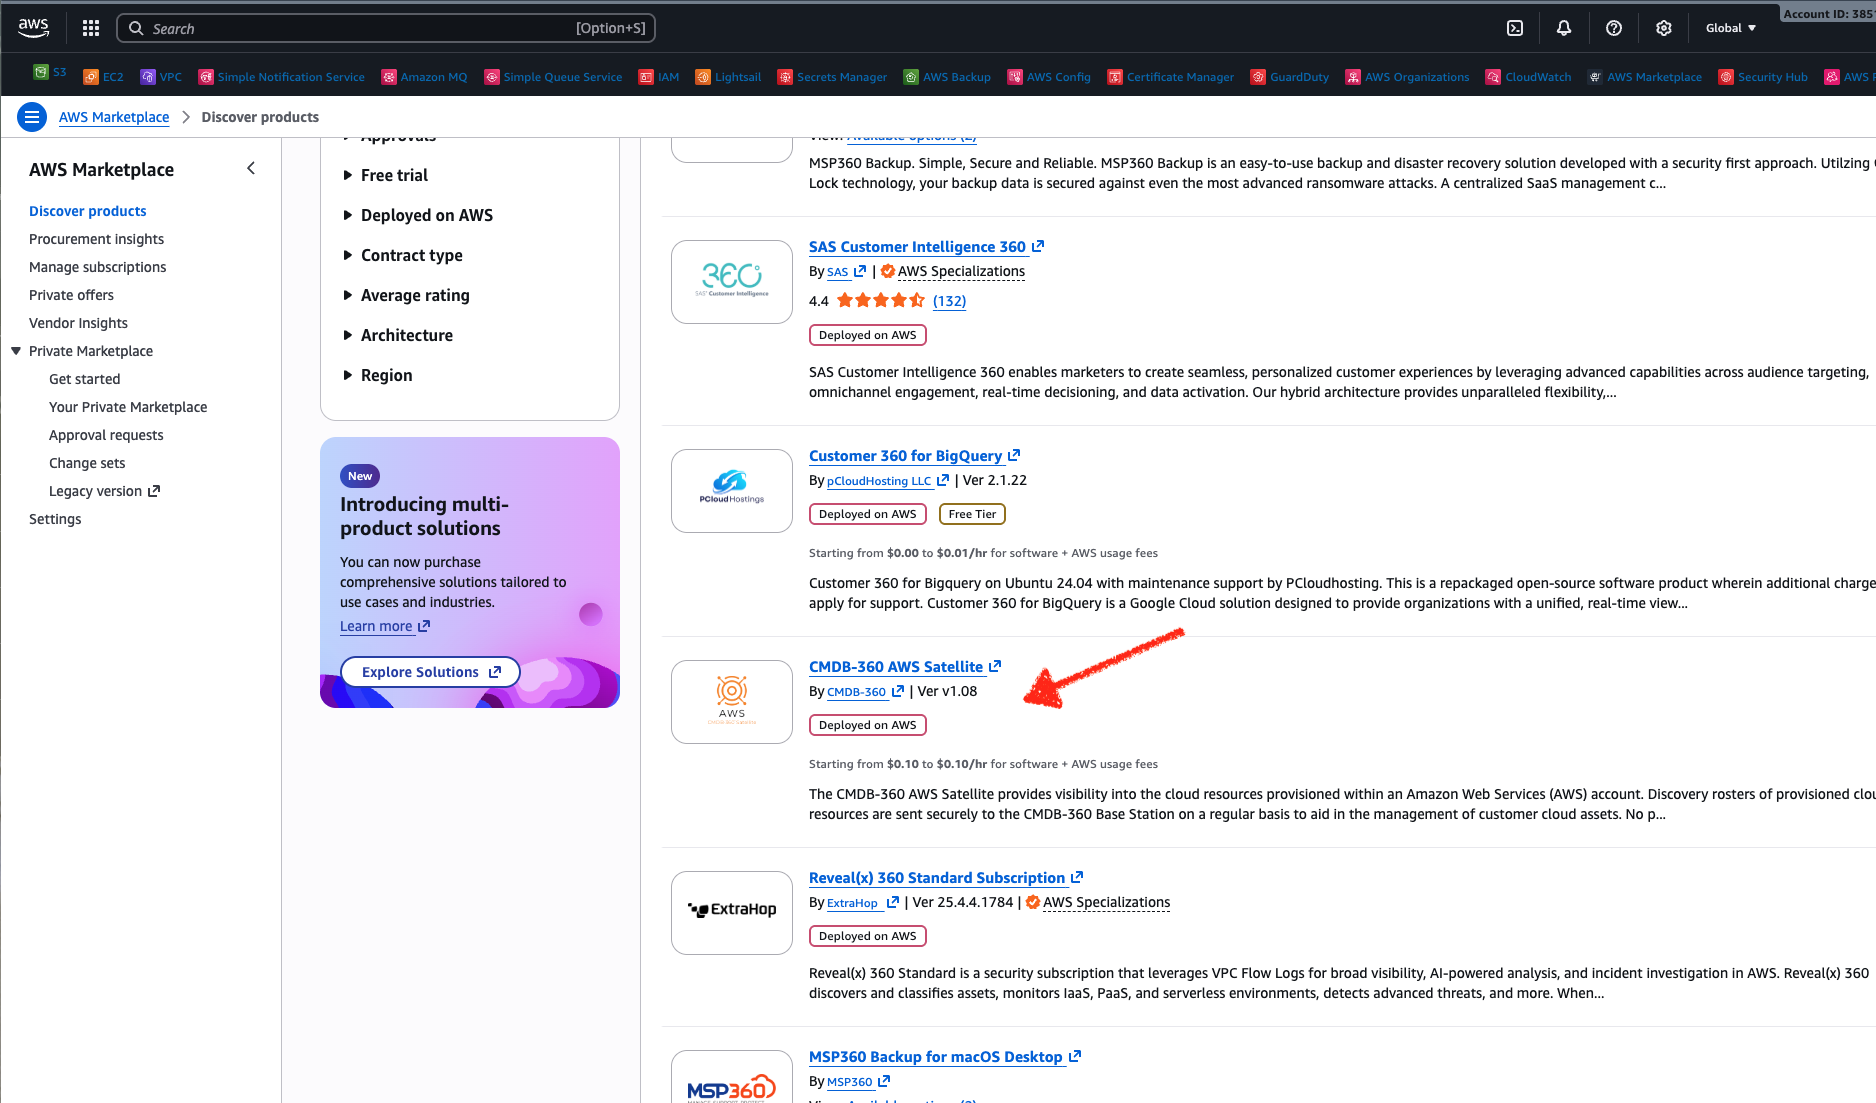Image resolution: width=1876 pixels, height=1103 pixels.
Task: Open Vendor Insights in sidebar
Action: (x=78, y=323)
